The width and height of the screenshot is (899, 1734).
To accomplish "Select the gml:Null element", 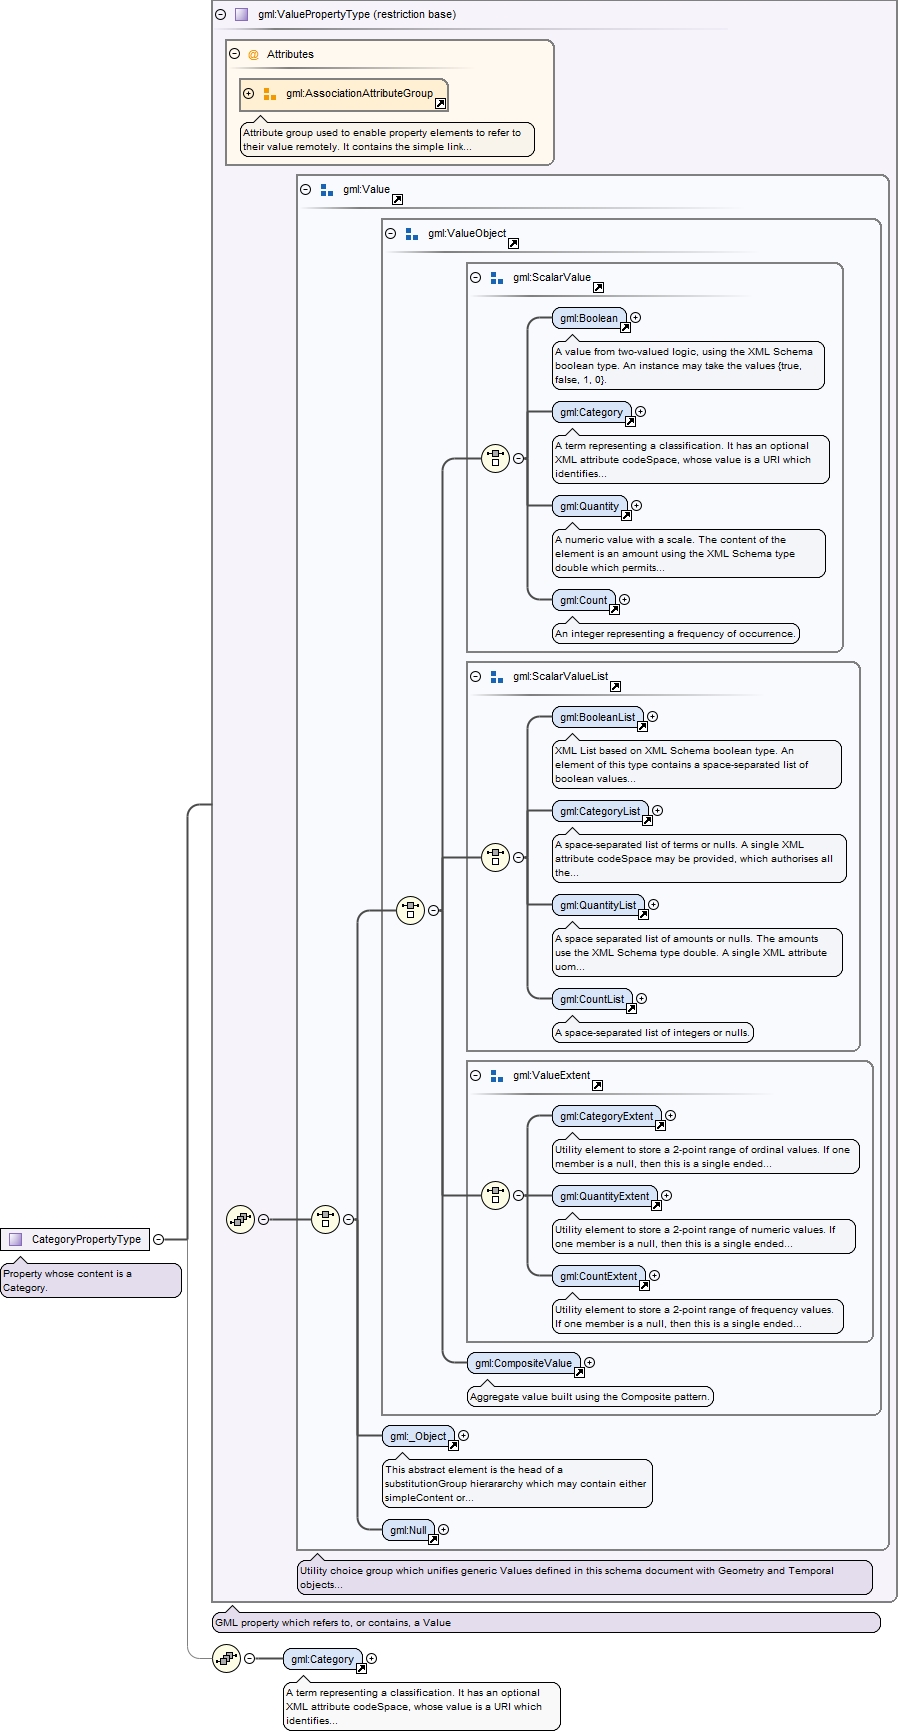I will [408, 1530].
